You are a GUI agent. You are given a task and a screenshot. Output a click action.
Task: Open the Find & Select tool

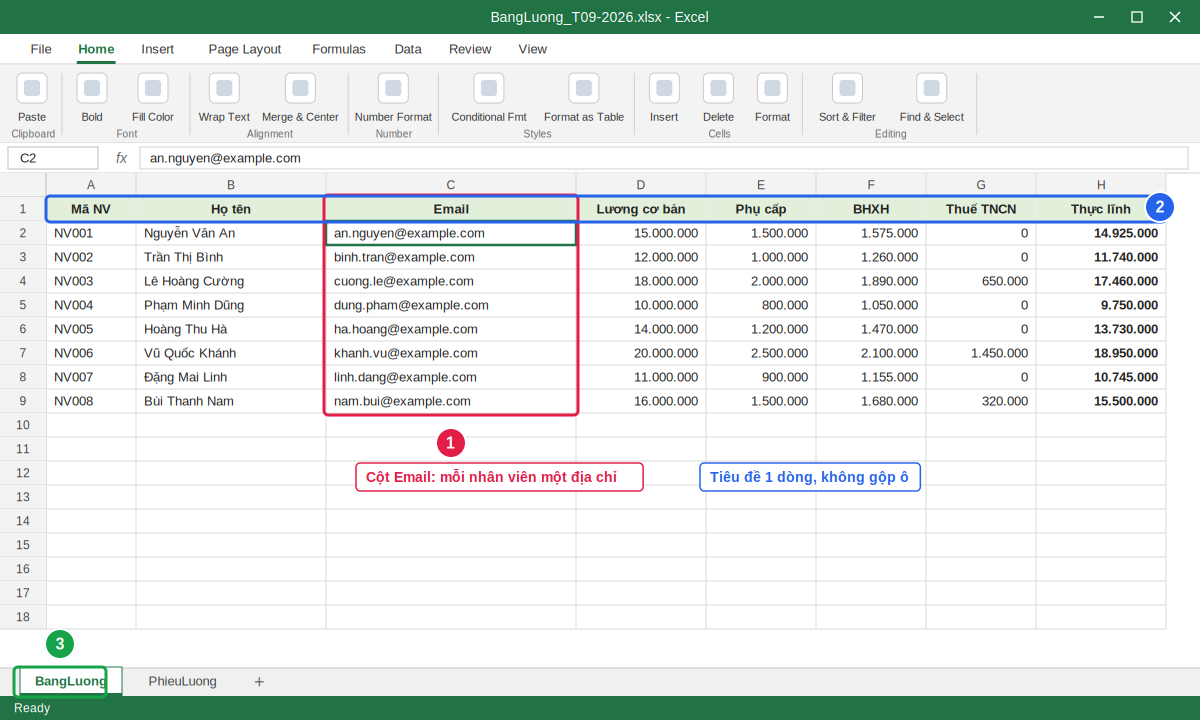pyautogui.click(x=931, y=88)
